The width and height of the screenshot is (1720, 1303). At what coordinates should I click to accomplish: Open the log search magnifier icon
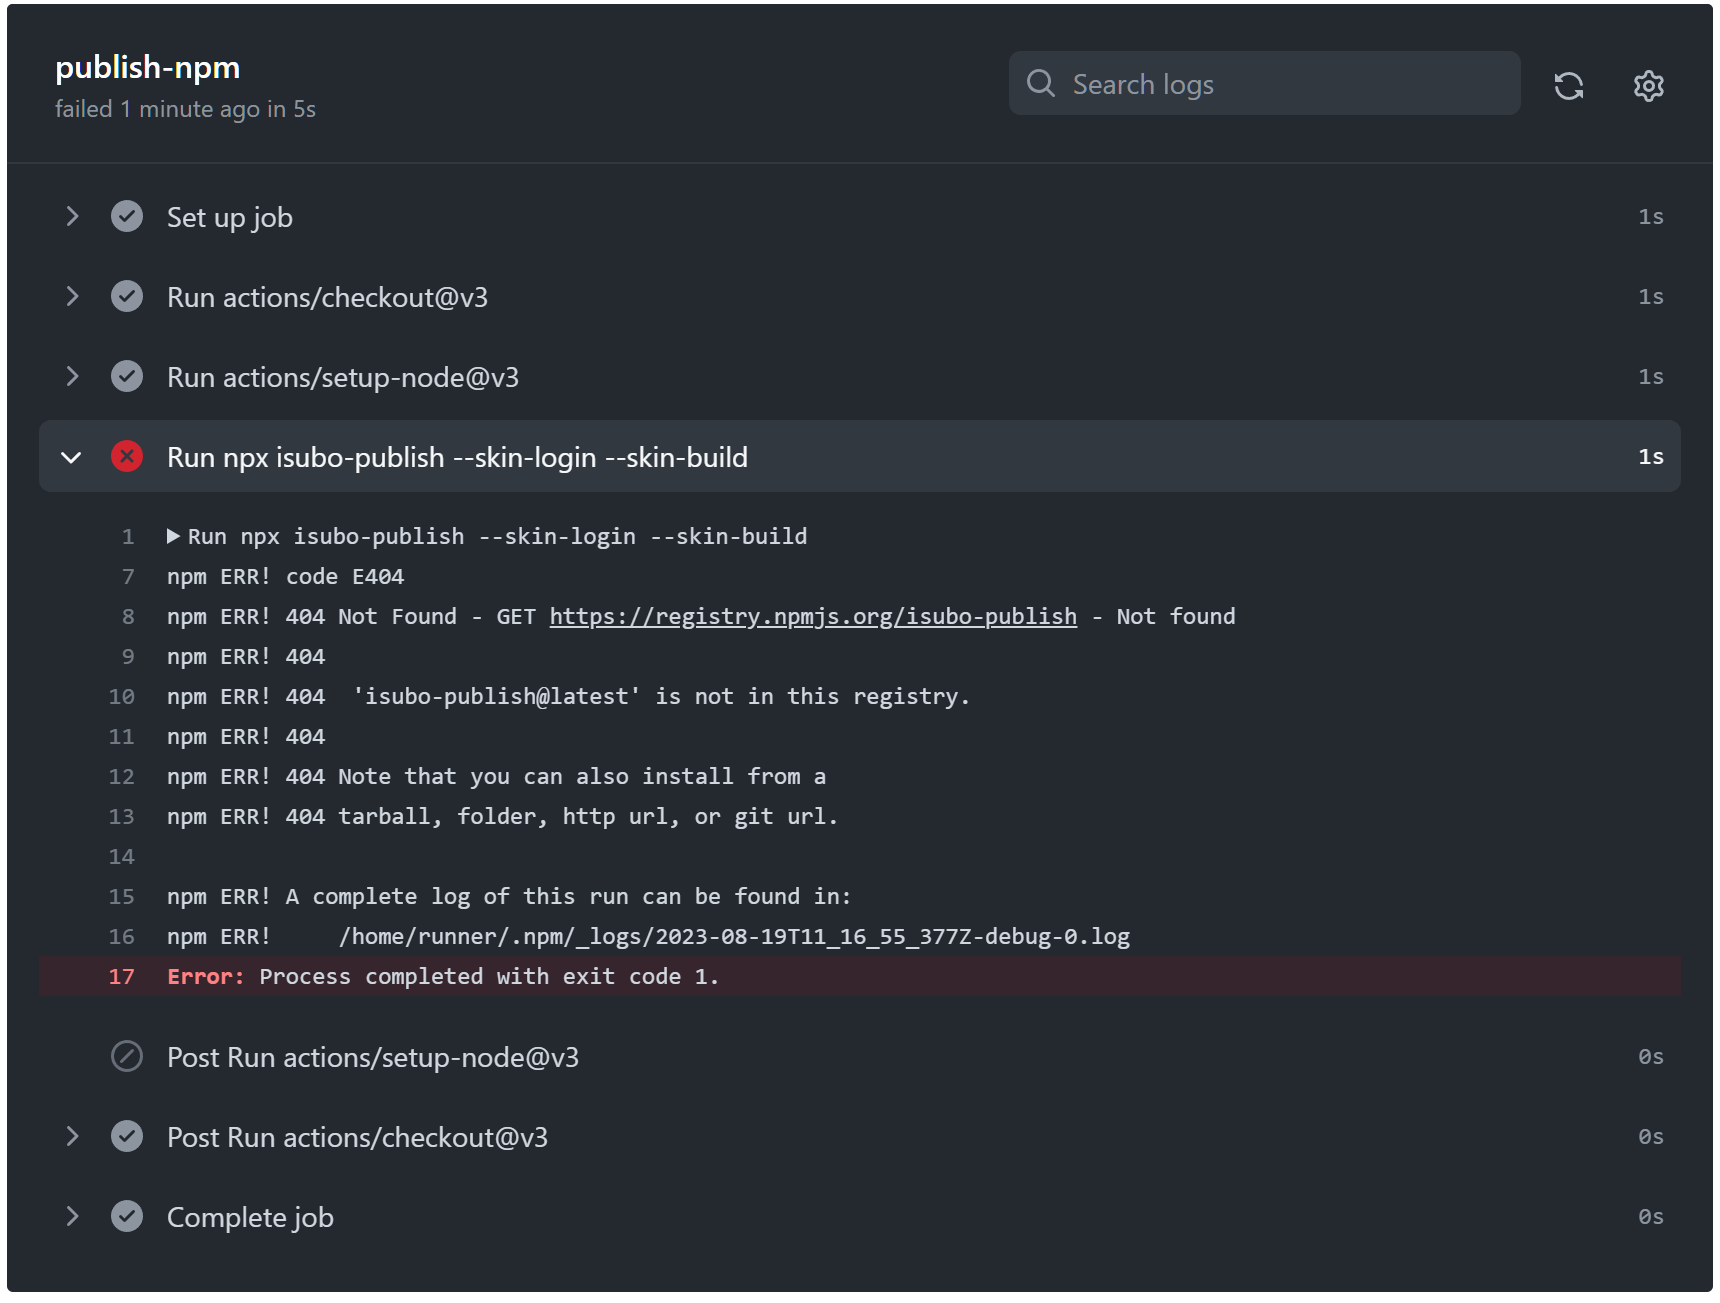point(1041,83)
